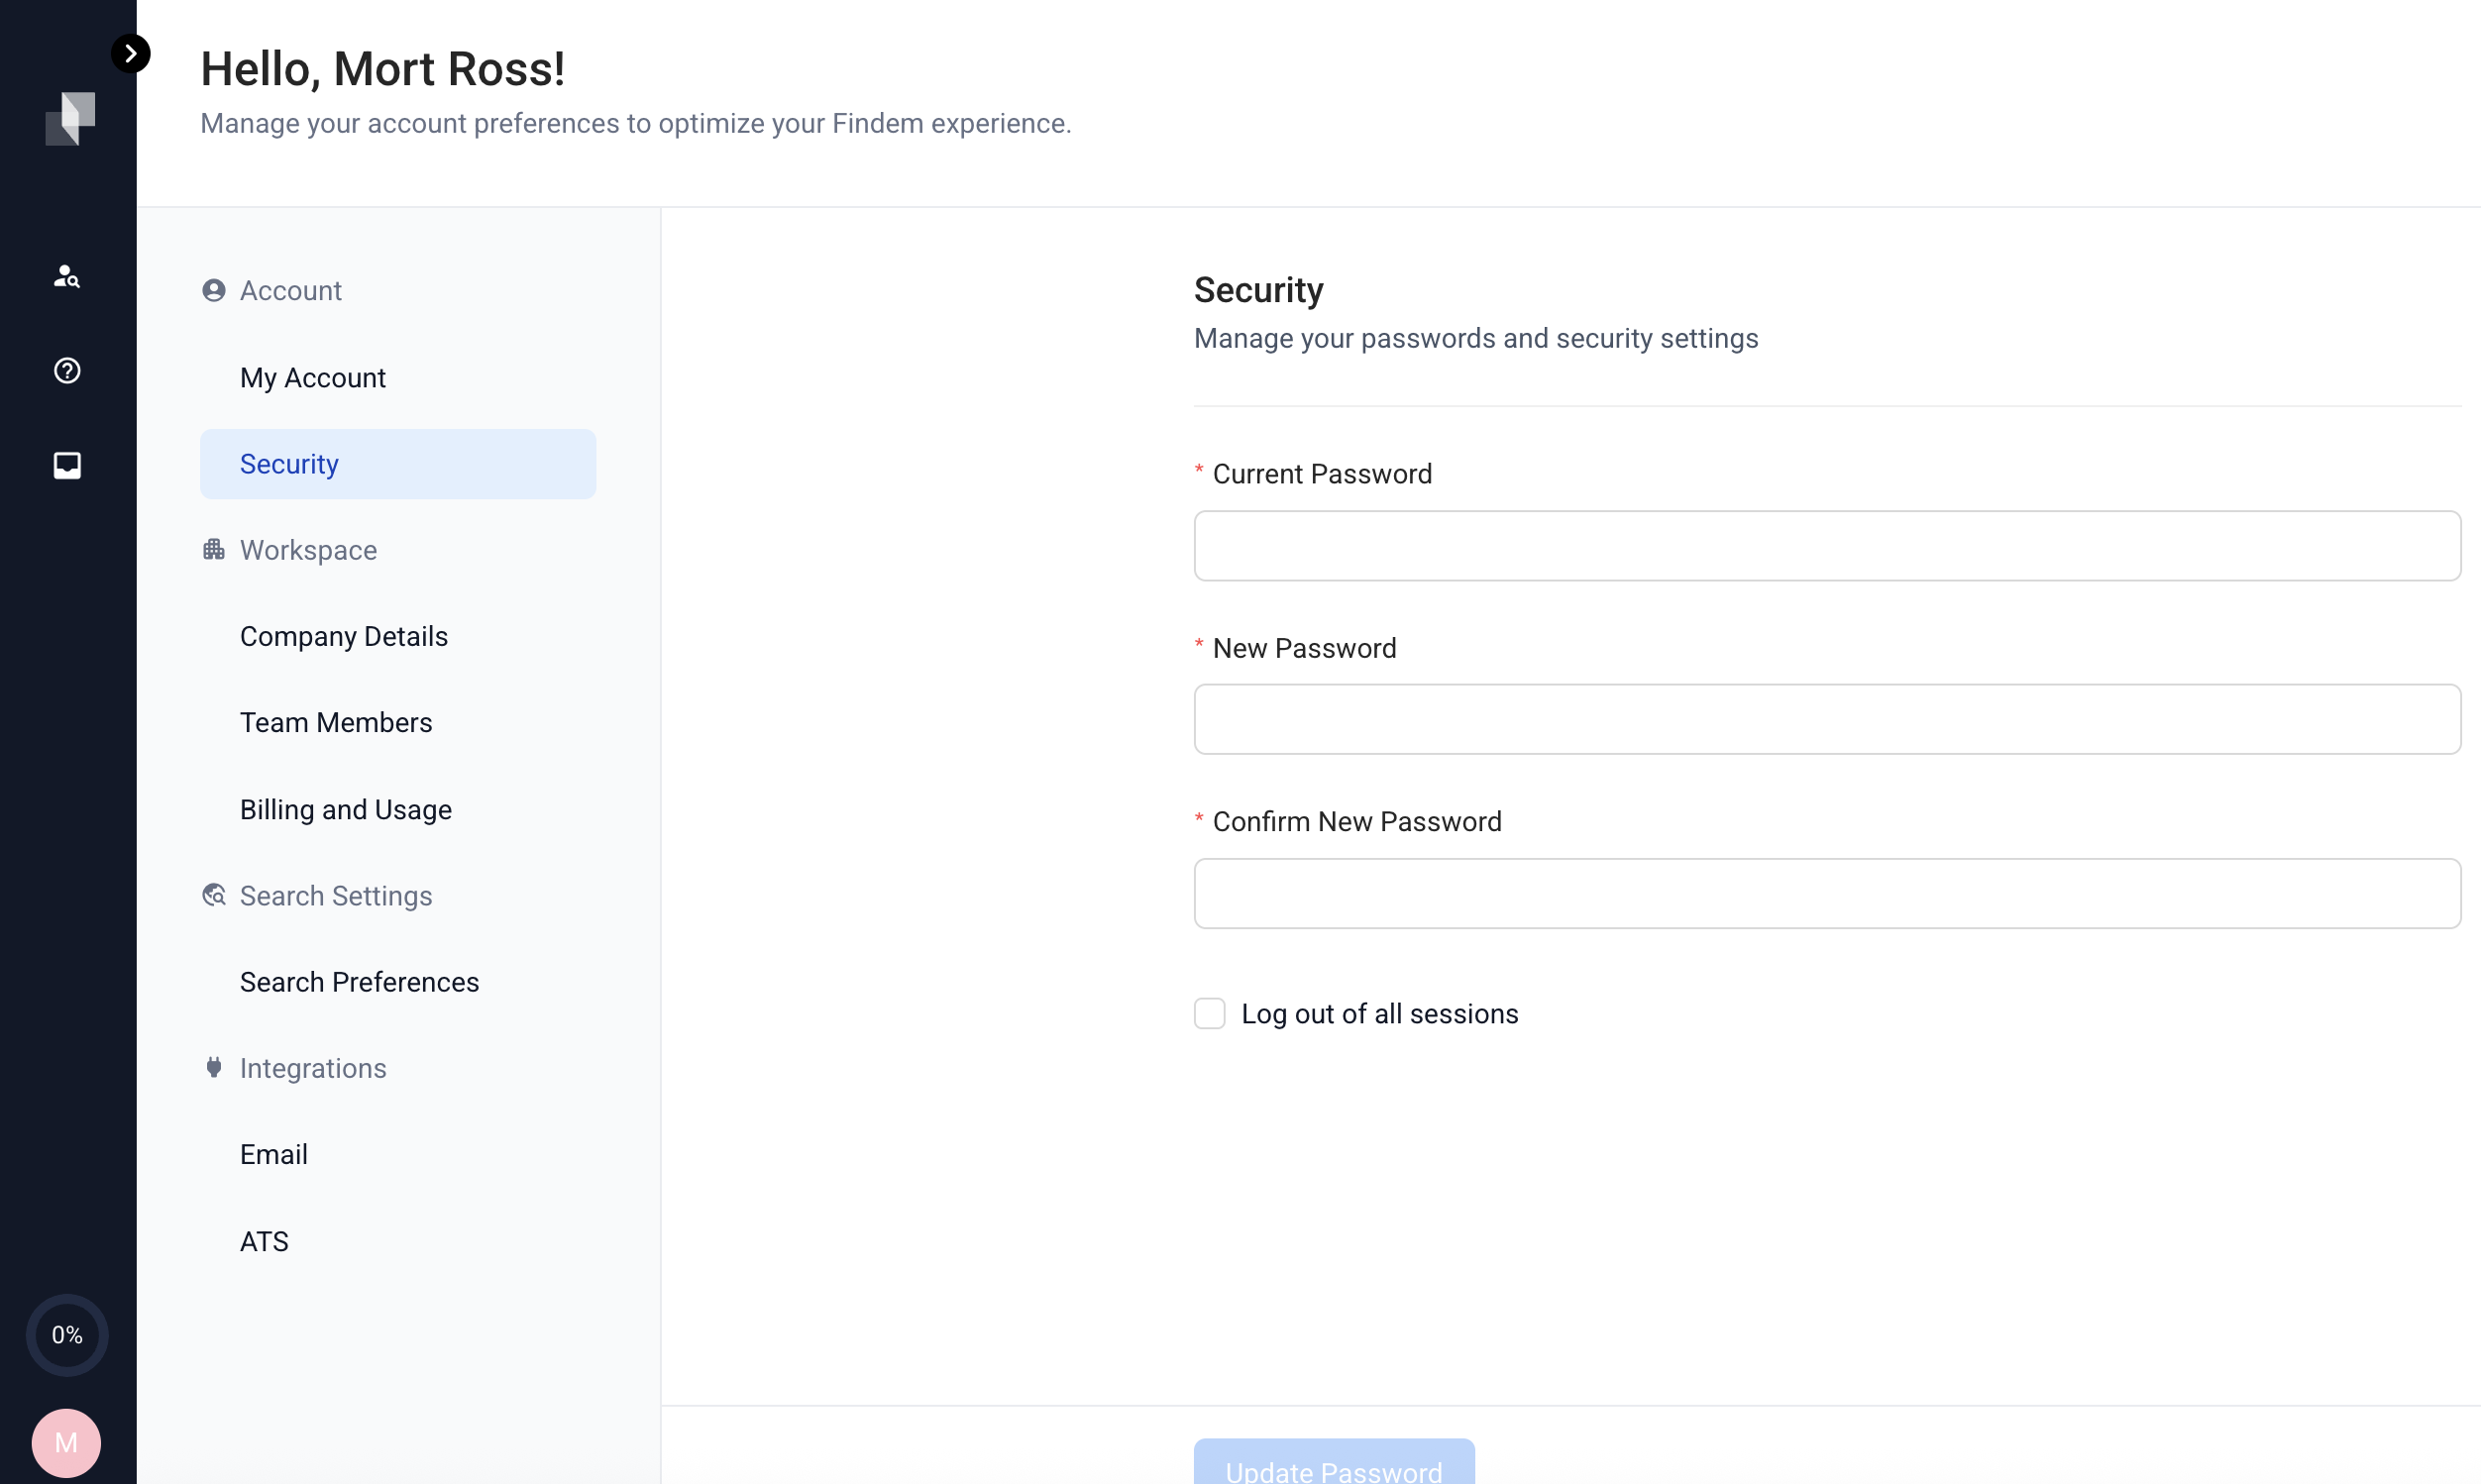The height and width of the screenshot is (1484, 2481).
Task: Select Search Preferences
Action: coord(359,982)
